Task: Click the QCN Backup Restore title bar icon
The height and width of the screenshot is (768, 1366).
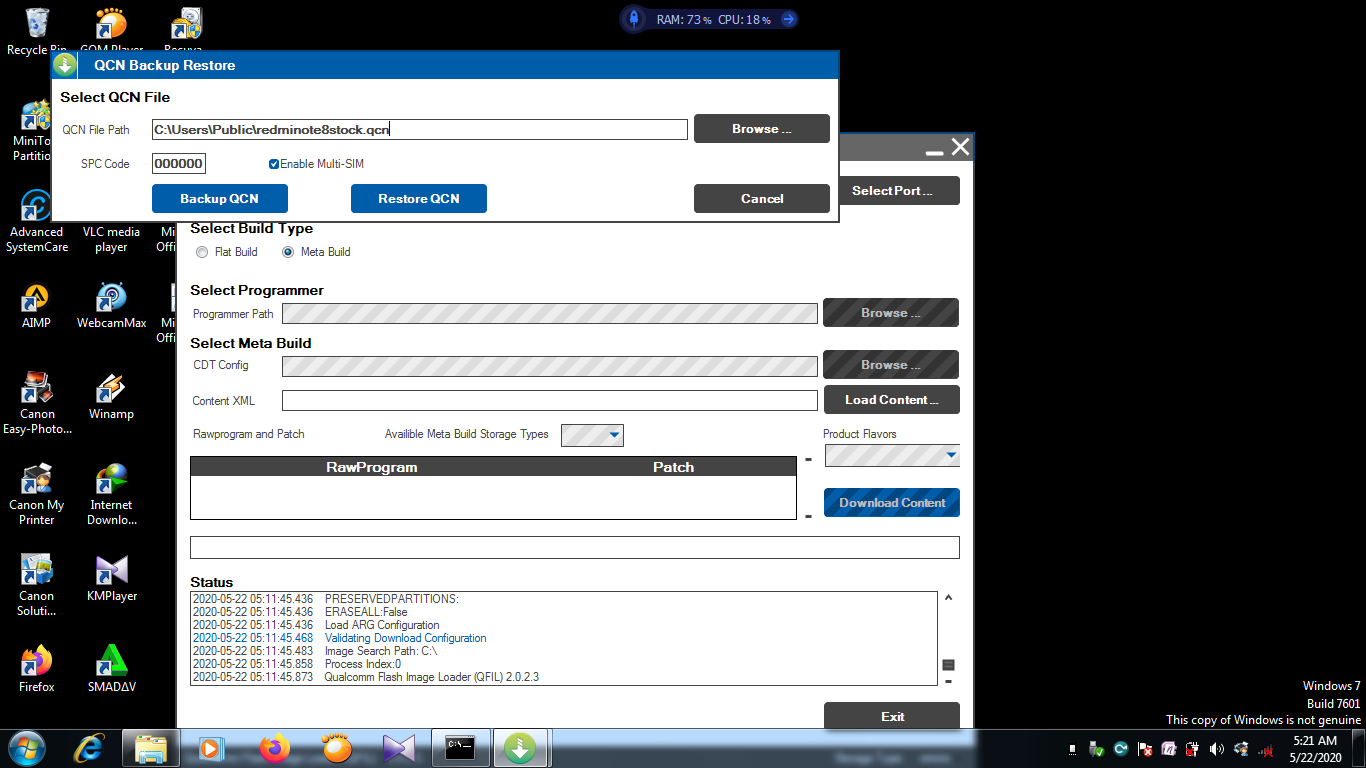Action: (x=65, y=65)
